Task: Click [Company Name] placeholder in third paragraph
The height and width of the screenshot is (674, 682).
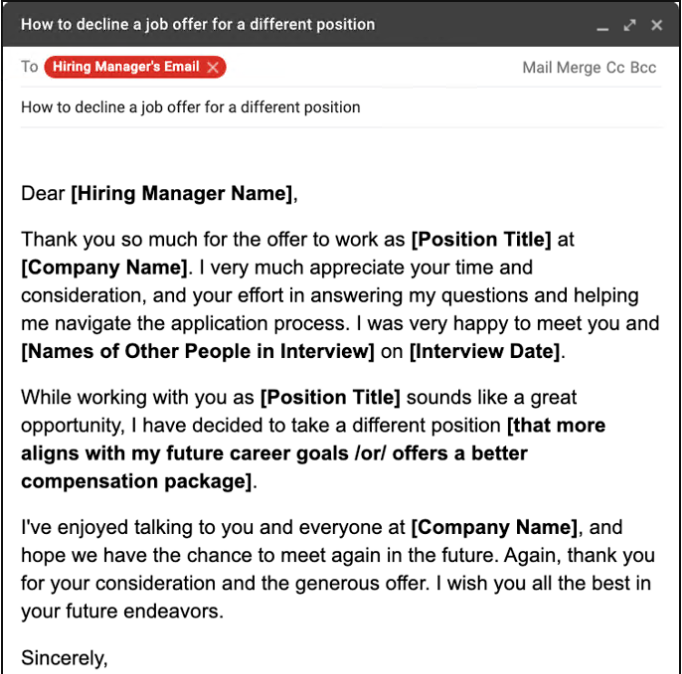Action: click(494, 527)
